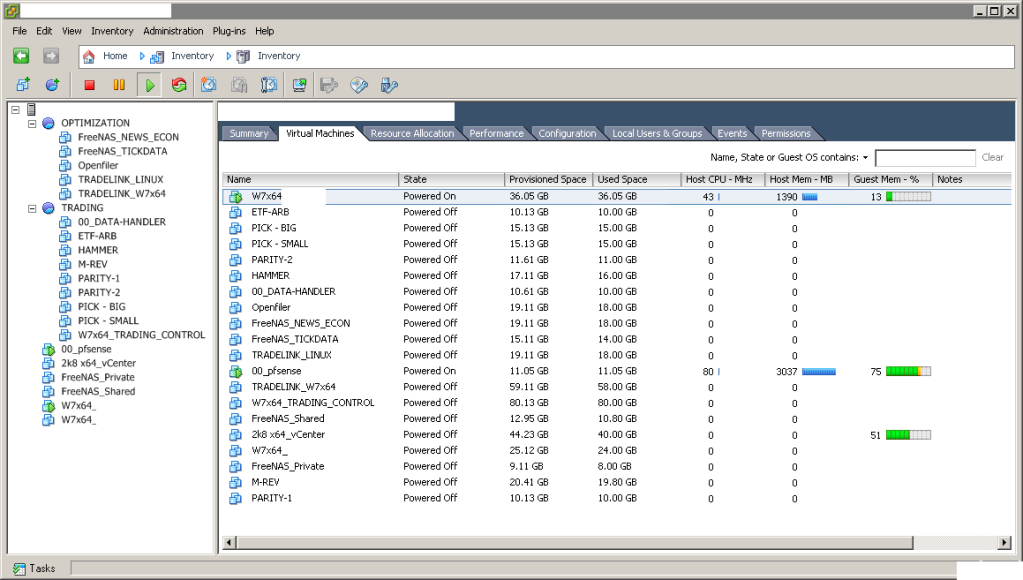Open the Administration menu
The height and width of the screenshot is (580, 1023).
click(x=173, y=31)
